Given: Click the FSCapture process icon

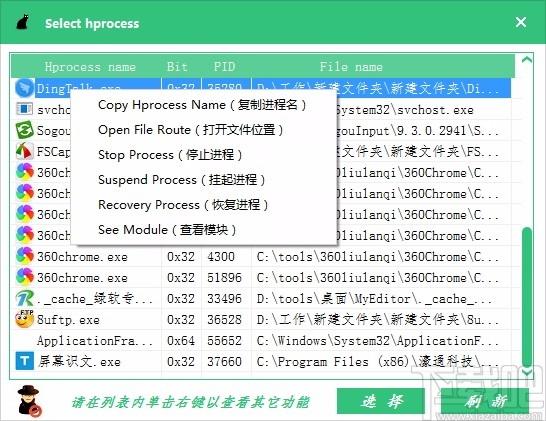Looking at the screenshot, I should click(24, 151).
